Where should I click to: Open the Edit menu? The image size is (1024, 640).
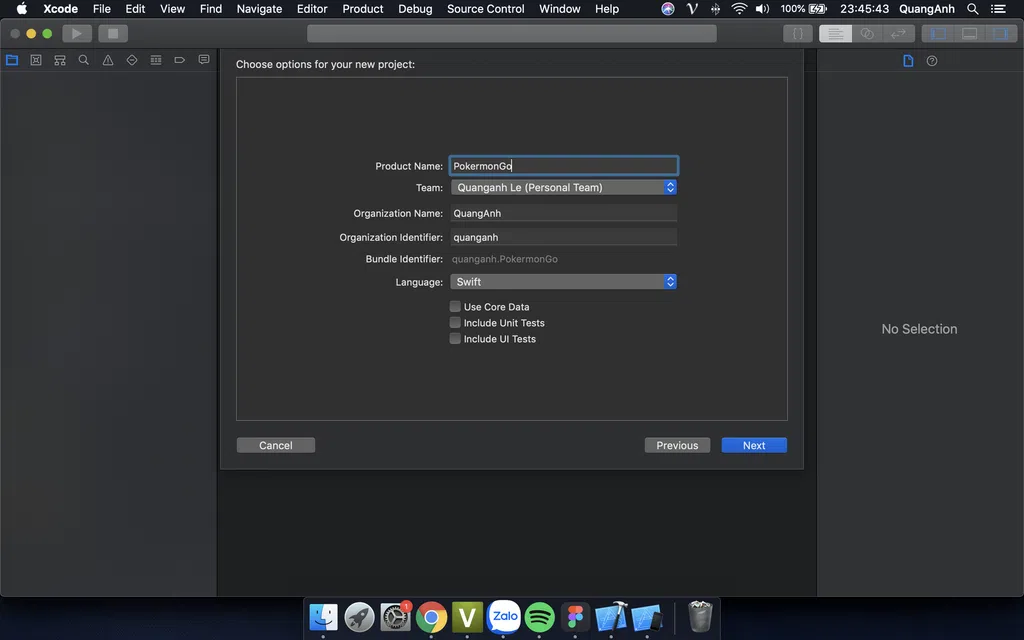click(x=135, y=9)
